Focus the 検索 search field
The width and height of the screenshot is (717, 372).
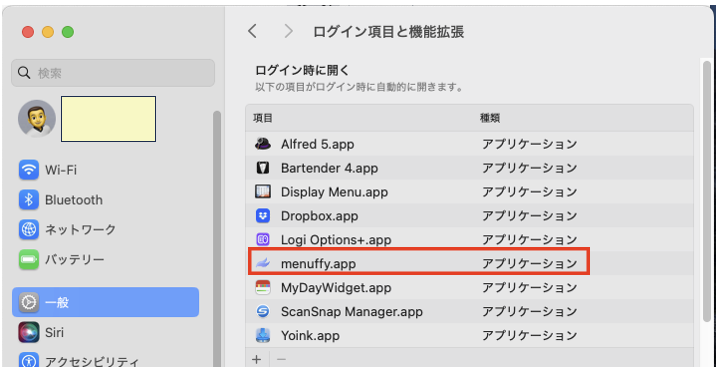coord(113,73)
